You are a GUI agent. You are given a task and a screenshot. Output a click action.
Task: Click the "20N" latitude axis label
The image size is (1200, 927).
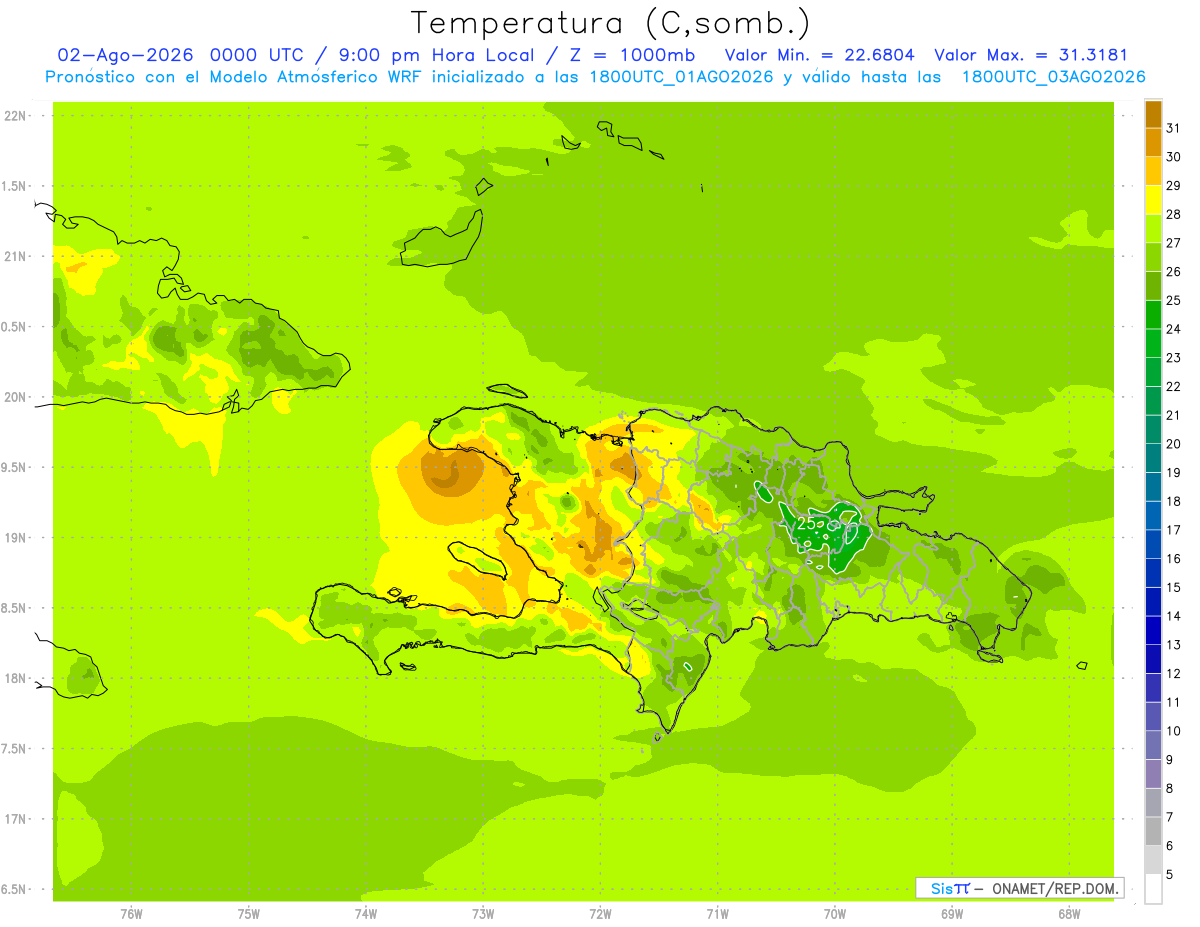(x=15, y=397)
